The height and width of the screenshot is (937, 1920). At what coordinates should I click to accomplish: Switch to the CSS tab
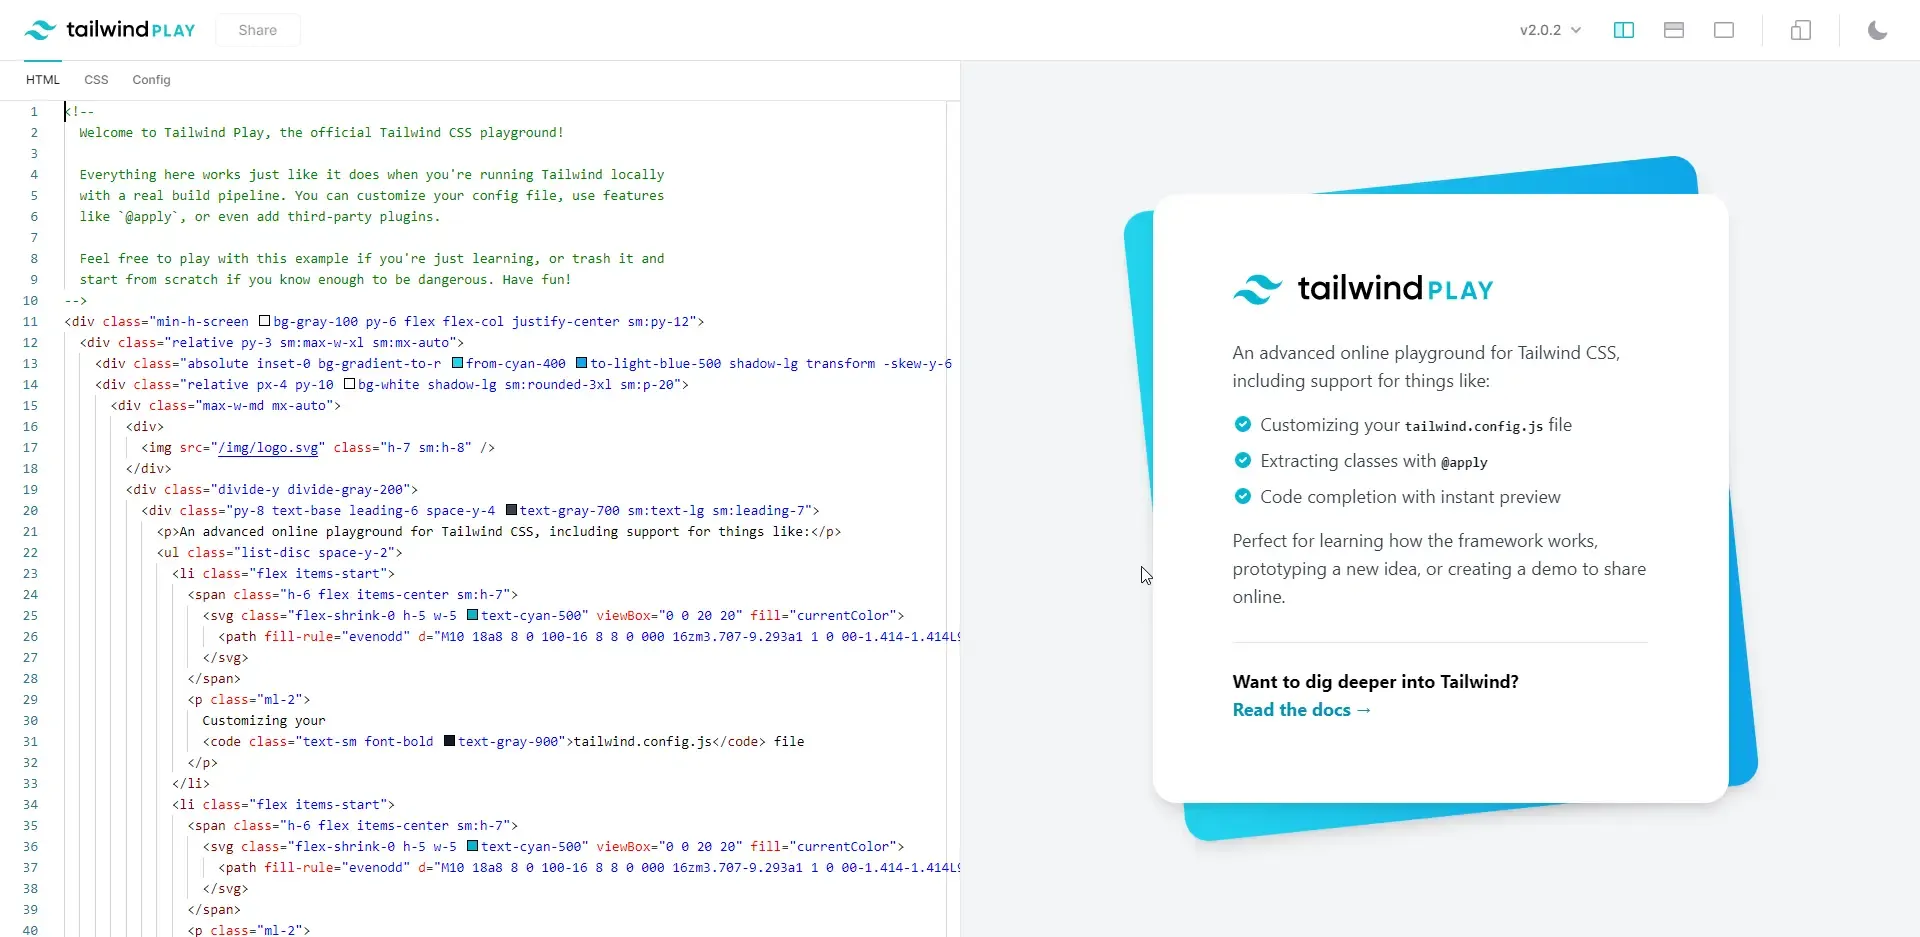click(x=96, y=80)
